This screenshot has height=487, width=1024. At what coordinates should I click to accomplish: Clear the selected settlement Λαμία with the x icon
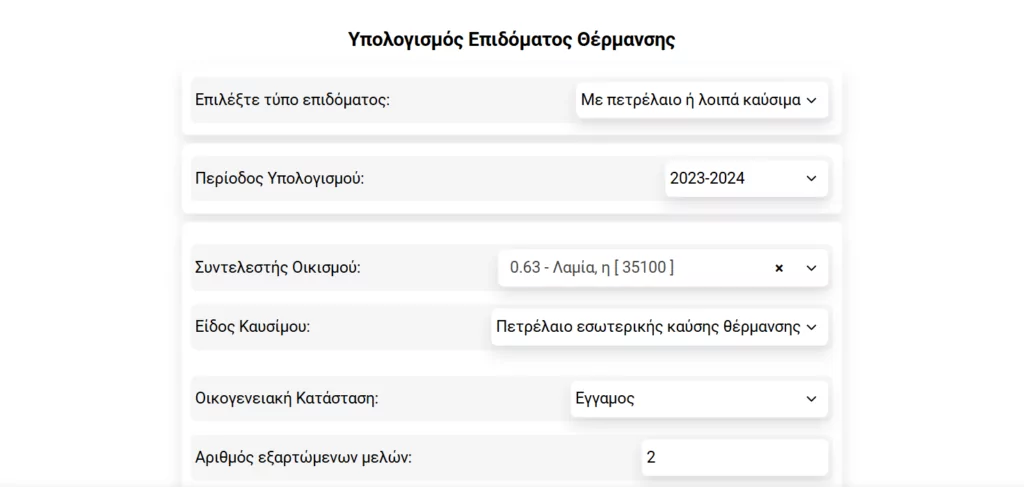click(x=779, y=268)
